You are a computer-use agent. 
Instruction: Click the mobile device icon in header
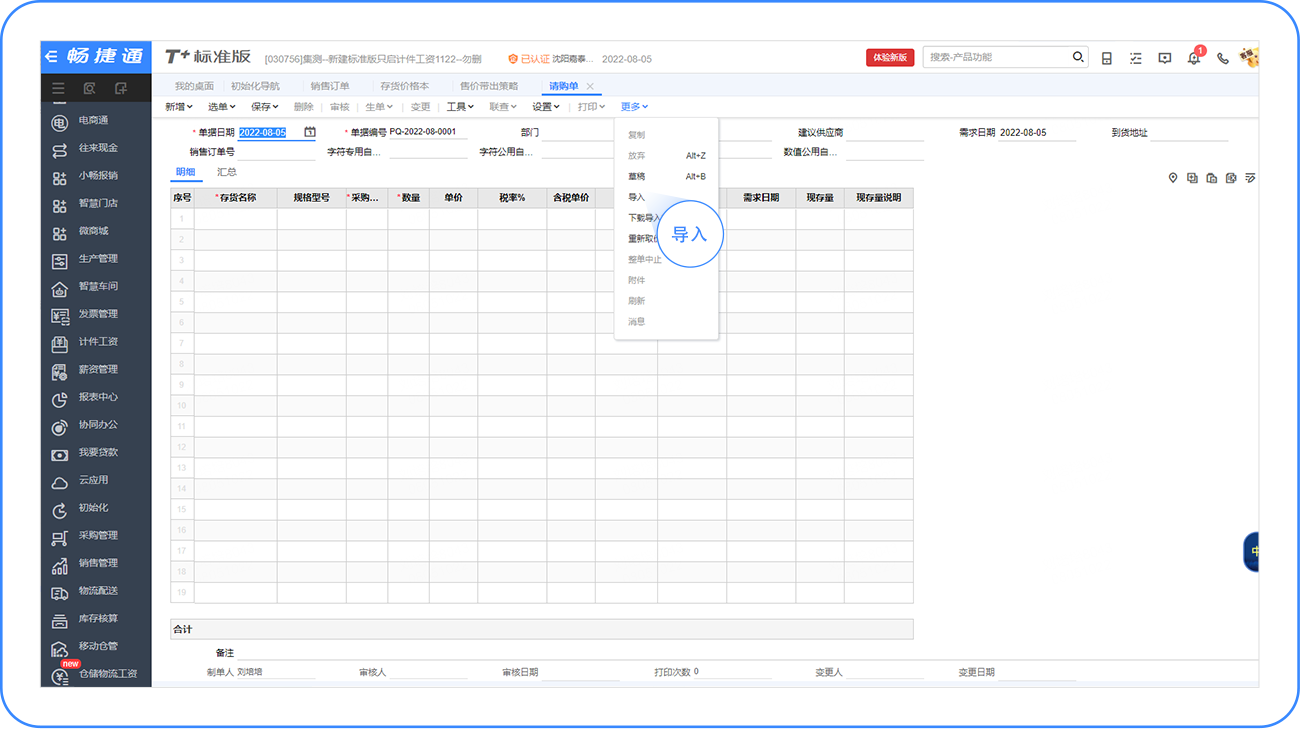pos(1107,58)
